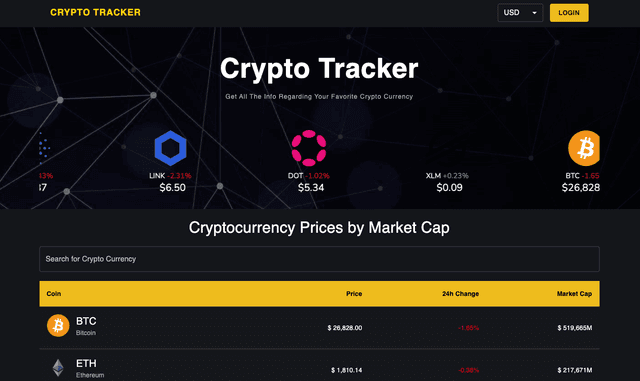
Task: Click the Bitcoin icon in the table row
Action: click(x=58, y=325)
